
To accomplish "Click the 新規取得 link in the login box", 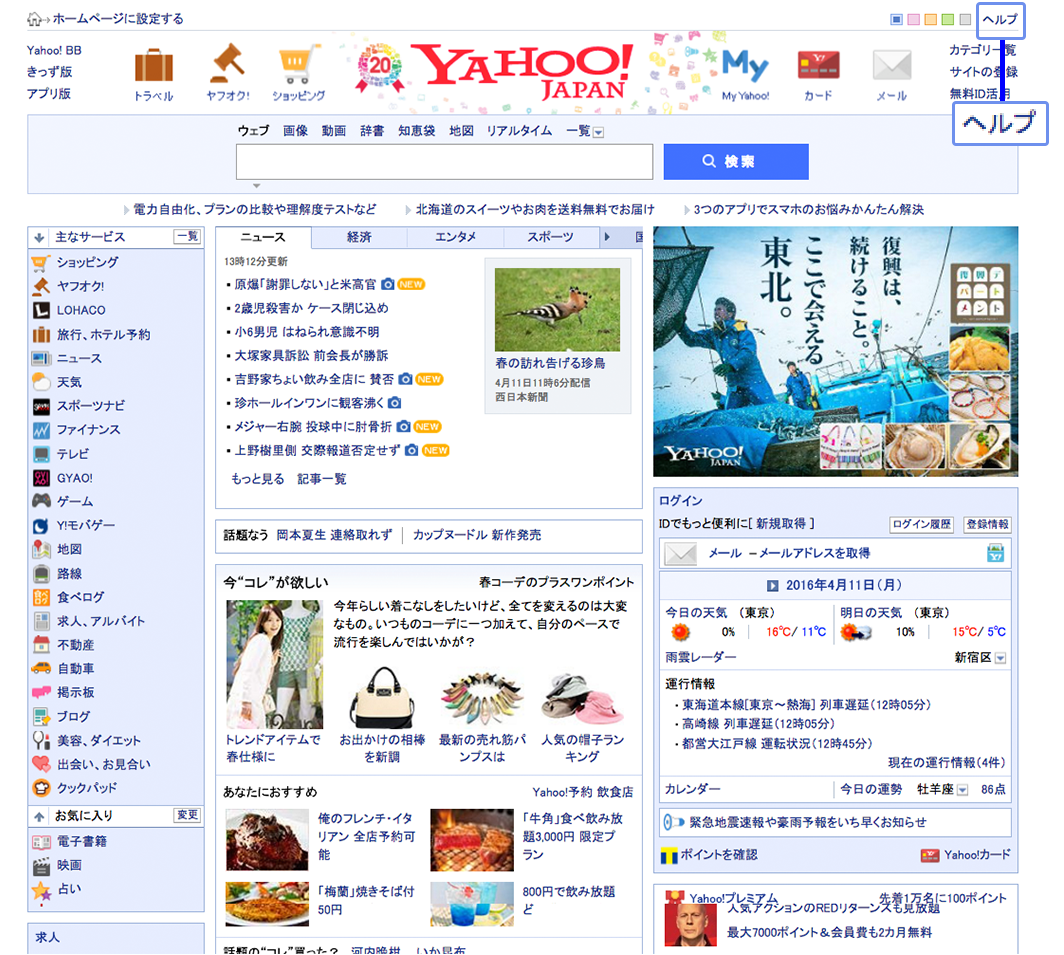I will pos(781,523).
